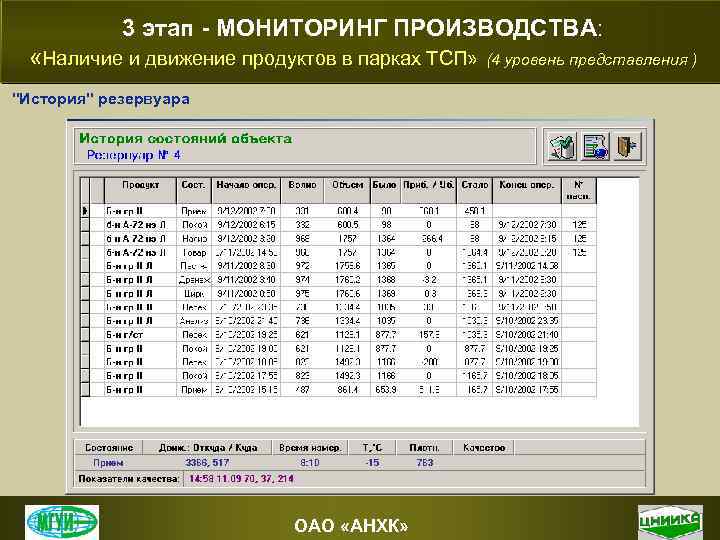Viewport: 720px width, 540px height.
Task: Click the value 653.9 in Было column
Action: 386,390
